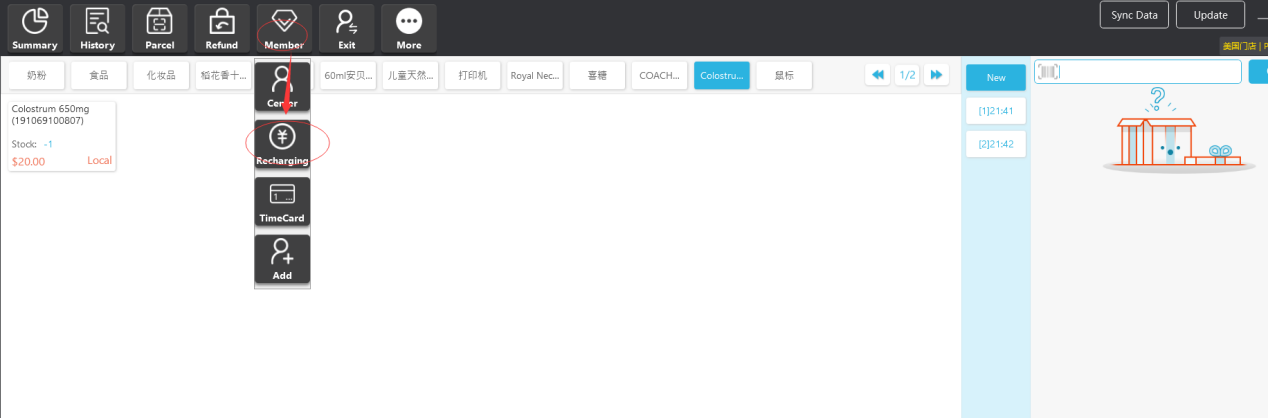Open the Summary report icon
The image size is (1268, 418).
35,28
